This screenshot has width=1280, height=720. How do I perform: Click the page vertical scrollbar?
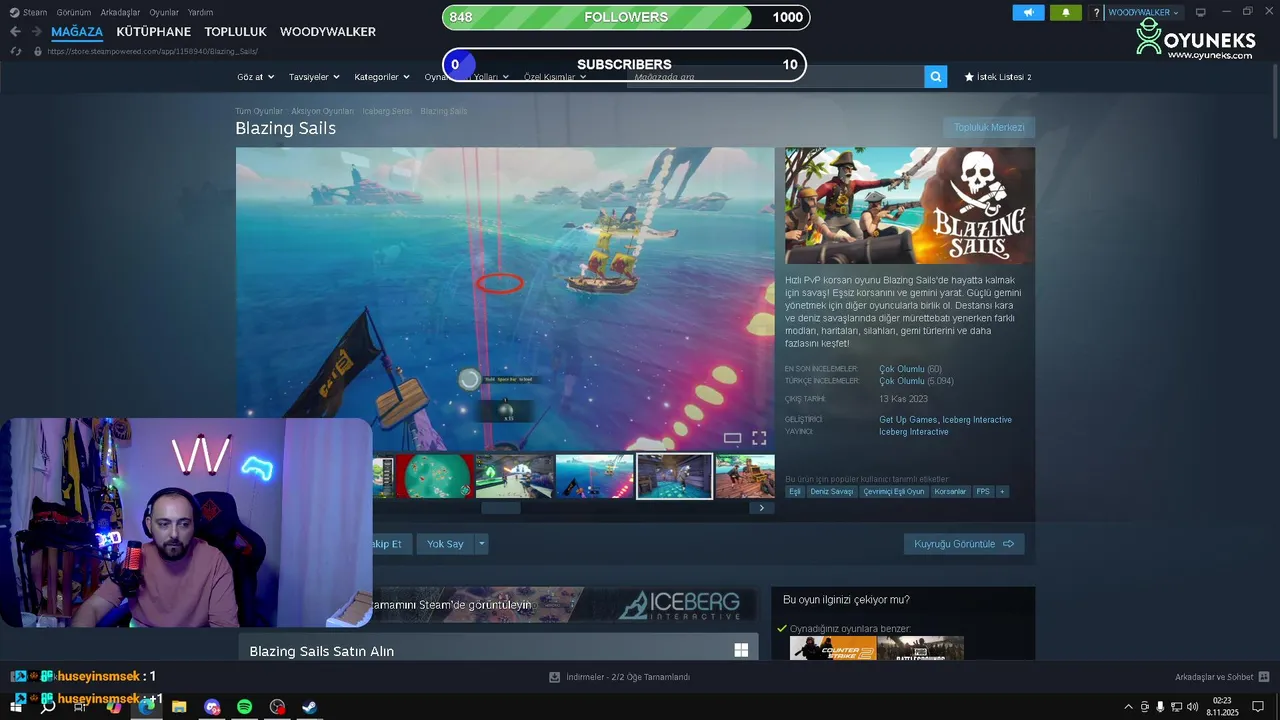point(1275,101)
